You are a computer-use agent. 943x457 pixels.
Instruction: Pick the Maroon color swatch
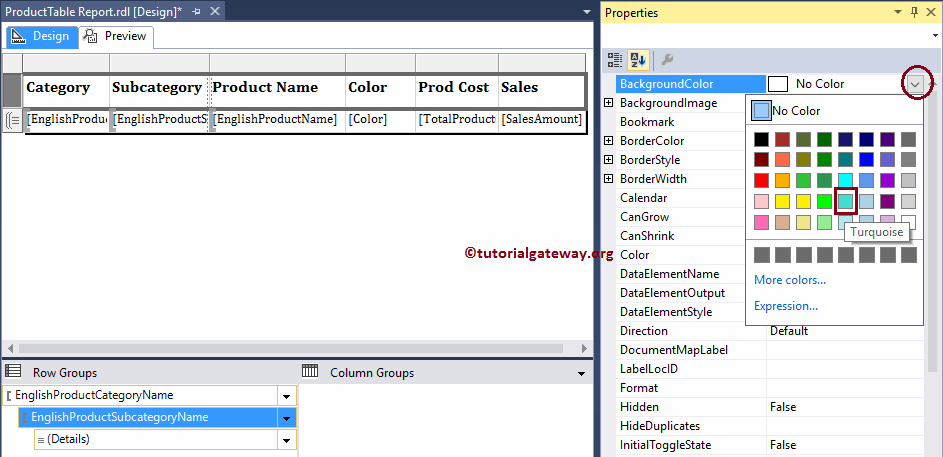tap(761, 160)
